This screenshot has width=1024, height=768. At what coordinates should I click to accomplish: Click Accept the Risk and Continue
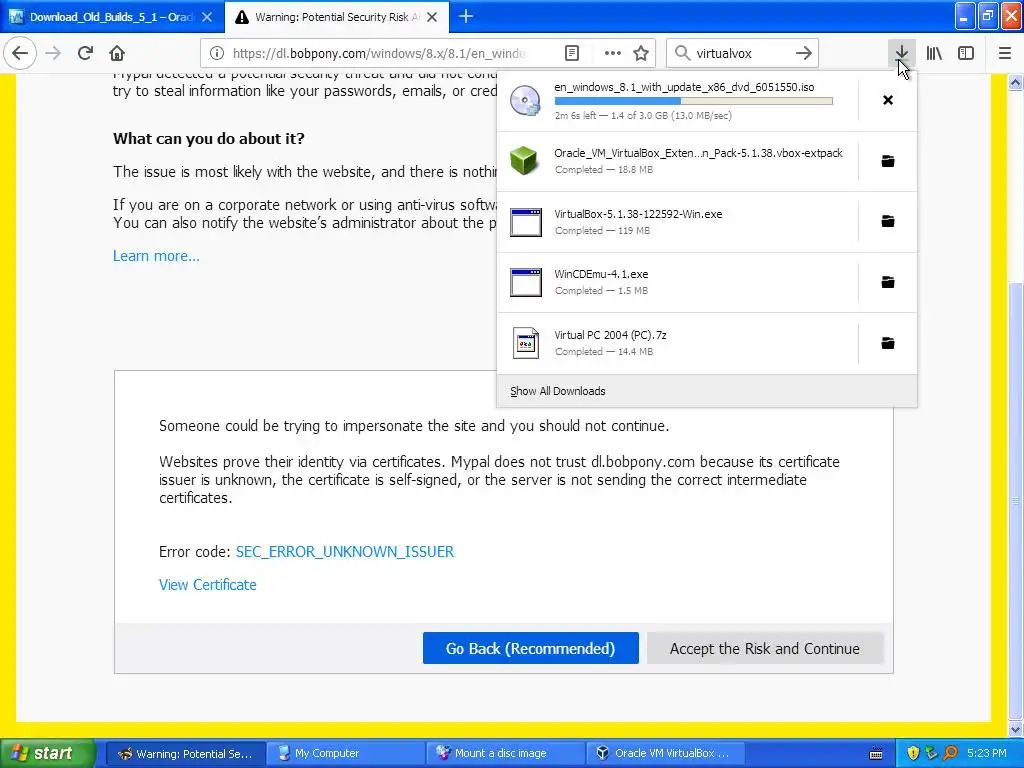765,648
